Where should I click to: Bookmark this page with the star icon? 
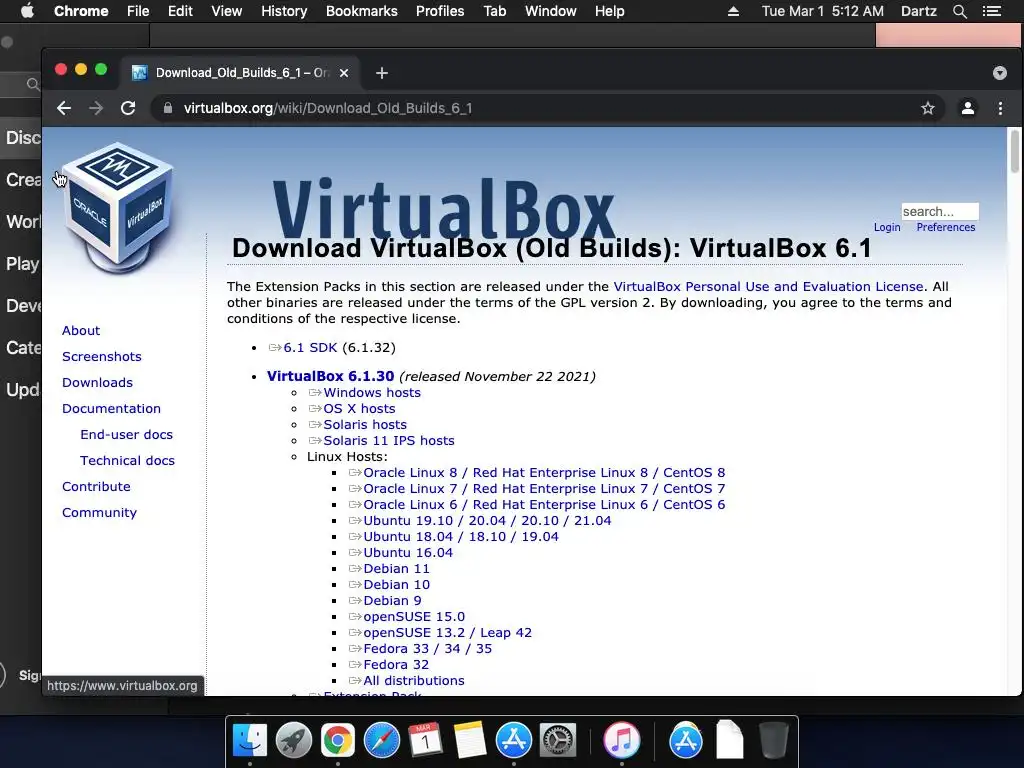pyautogui.click(x=927, y=108)
